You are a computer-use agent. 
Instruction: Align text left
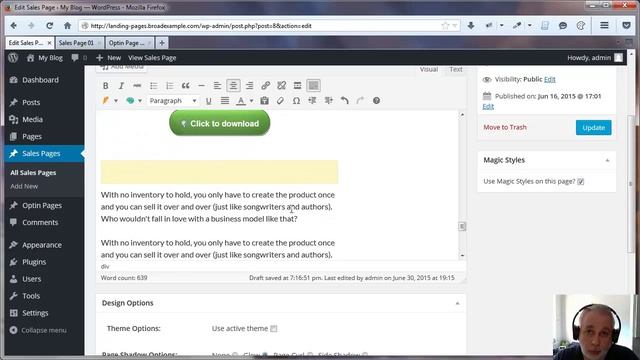(x=217, y=86)
